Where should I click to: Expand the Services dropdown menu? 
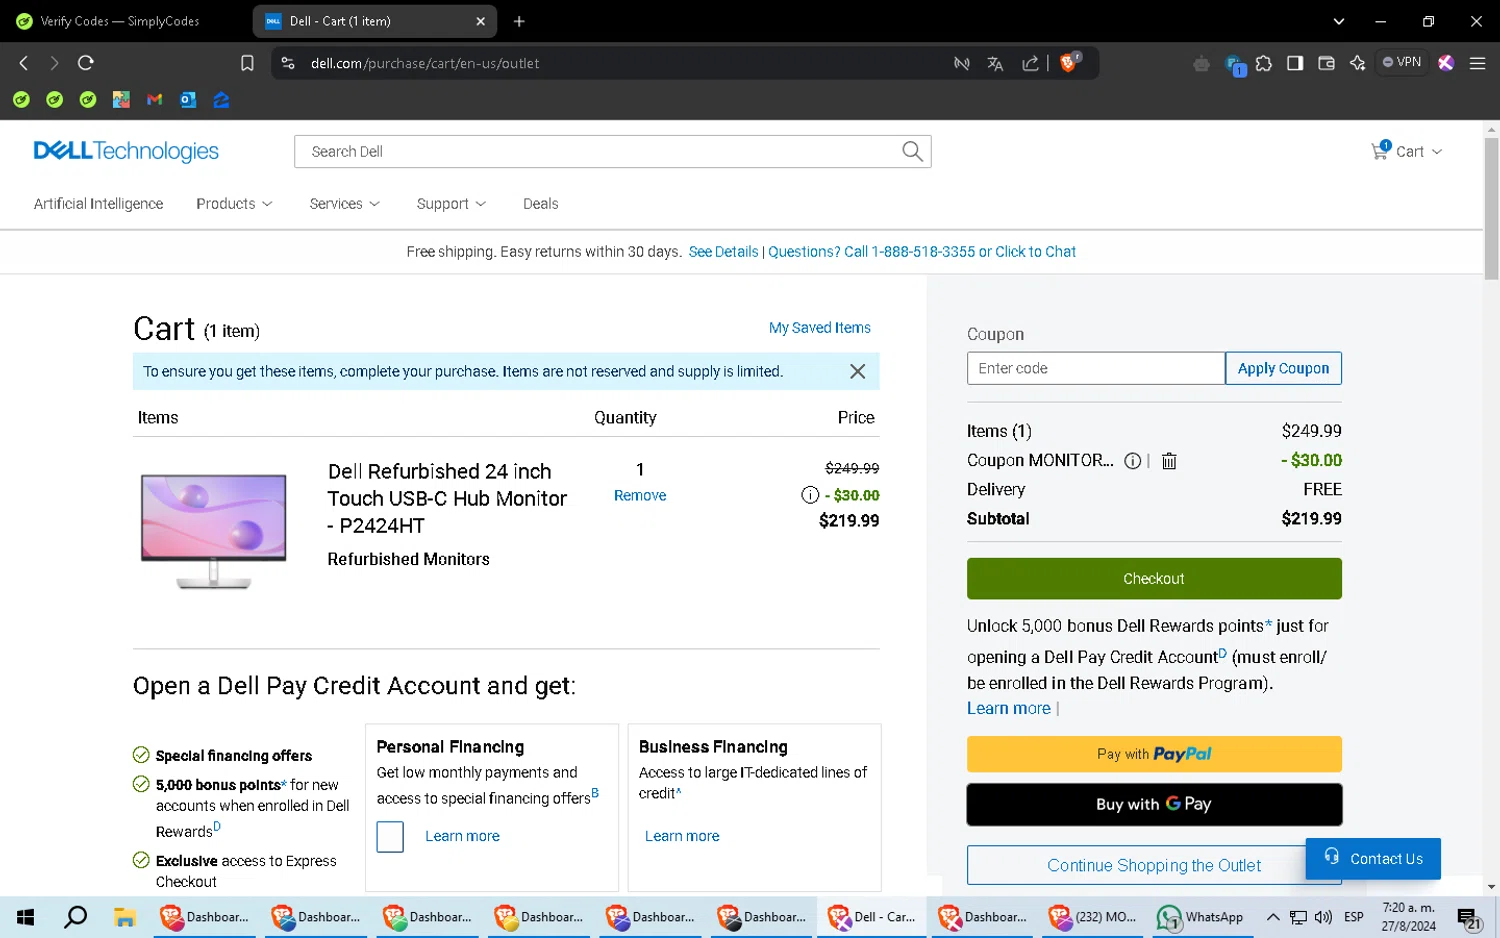[344, 204]
